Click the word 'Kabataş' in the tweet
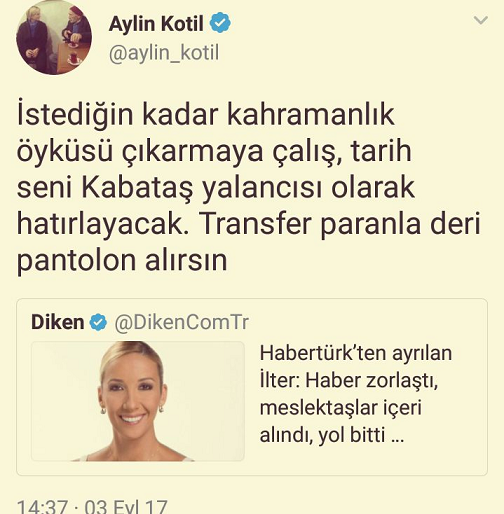The height and width of the screenshot is (514, 504). [x=137, y=188]
